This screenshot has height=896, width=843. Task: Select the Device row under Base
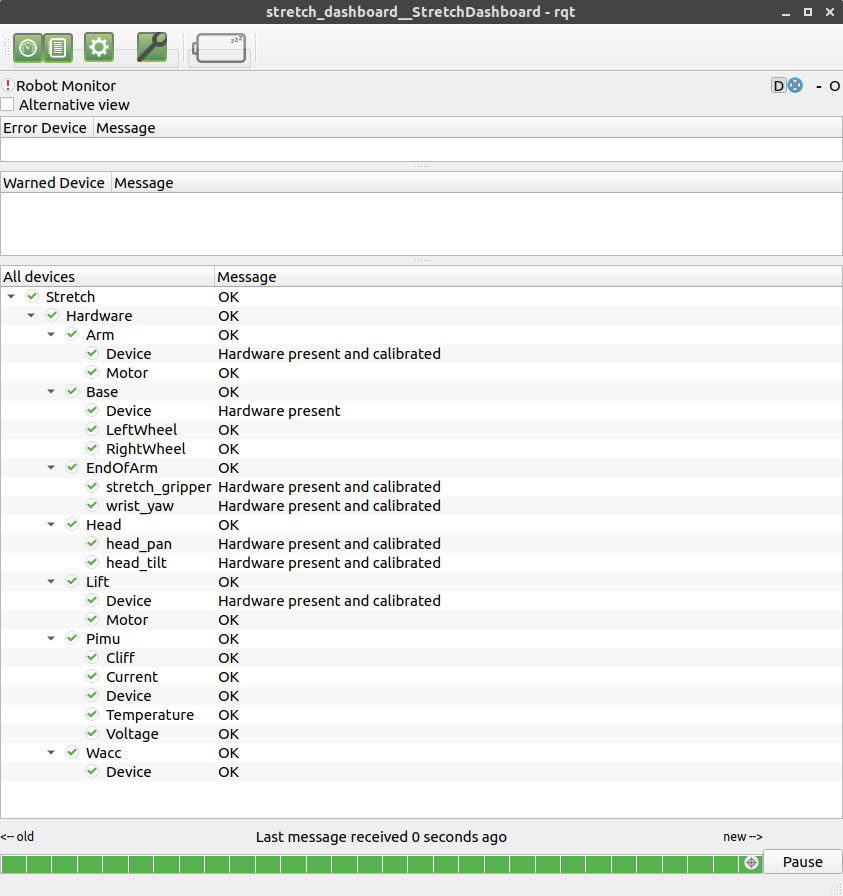[421, 411]
